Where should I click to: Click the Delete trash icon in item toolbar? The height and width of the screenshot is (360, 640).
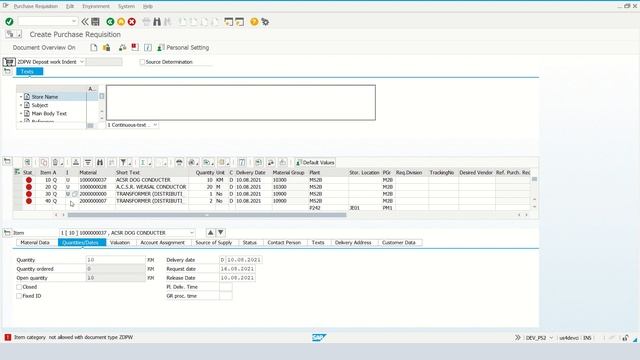tap(56, 162)
